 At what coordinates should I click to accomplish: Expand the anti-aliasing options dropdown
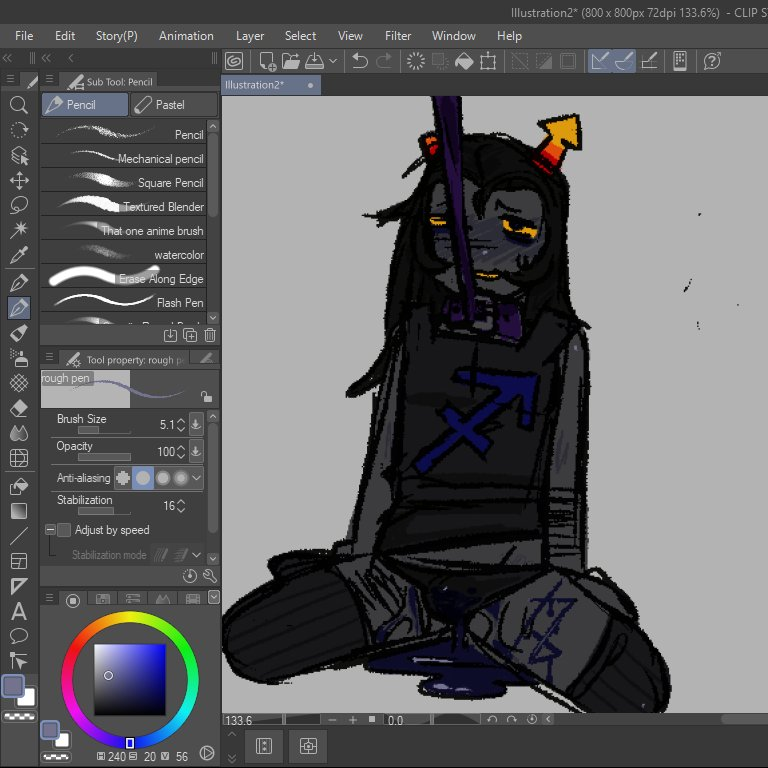[196, 478]
